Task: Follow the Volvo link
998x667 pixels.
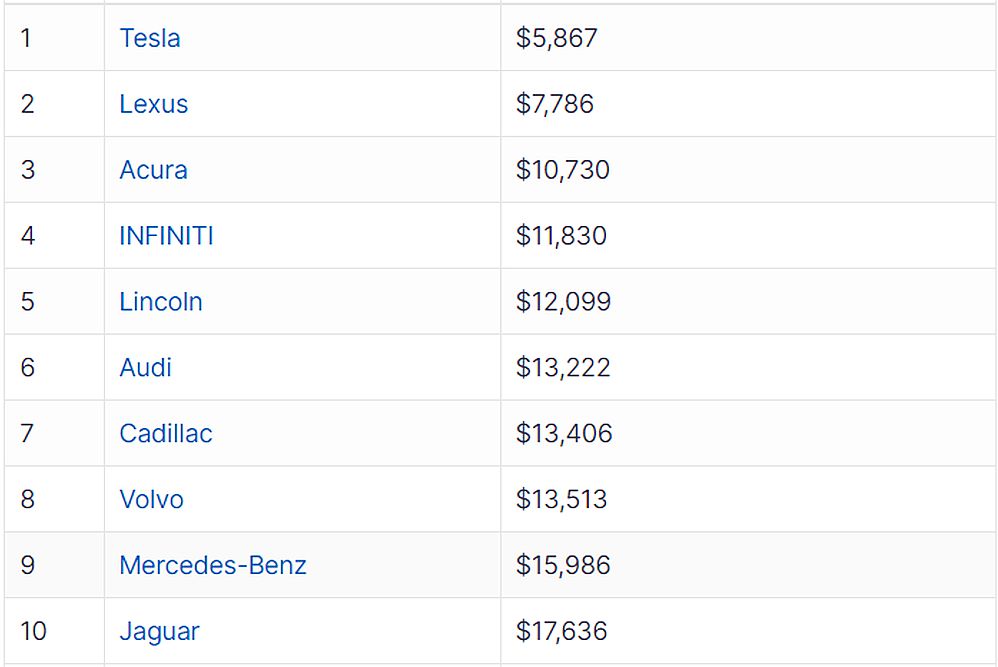Action: pos(151,499)
